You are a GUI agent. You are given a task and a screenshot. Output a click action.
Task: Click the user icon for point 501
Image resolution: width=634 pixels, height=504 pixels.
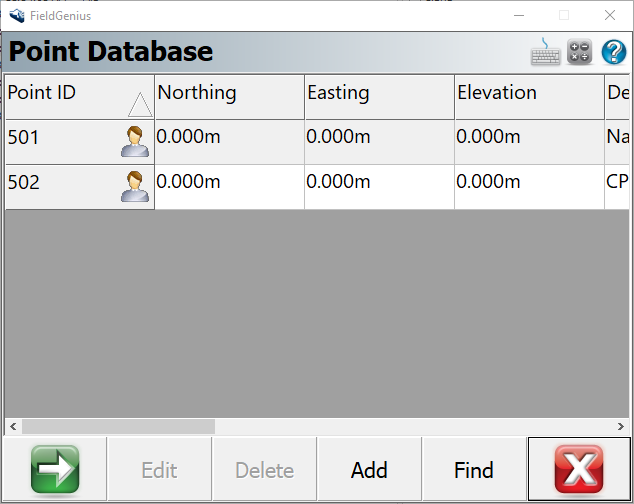tap(134, 142)
